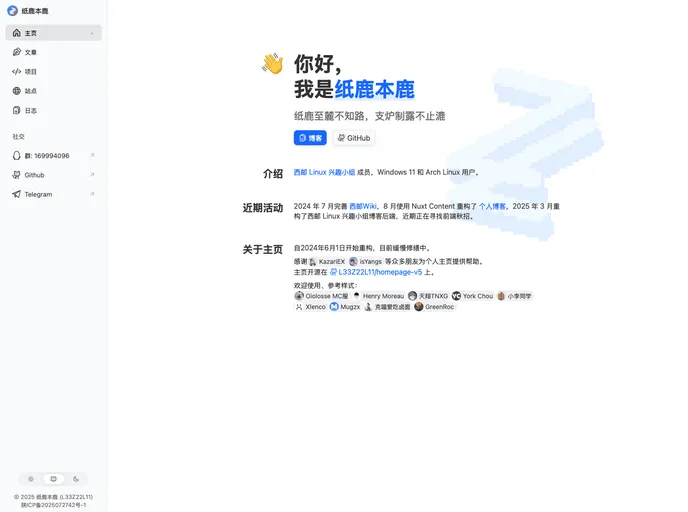This screenshot has height=512, width=688.
Task: Click the Mugzx avatar chip
Action: click(345, 307)
